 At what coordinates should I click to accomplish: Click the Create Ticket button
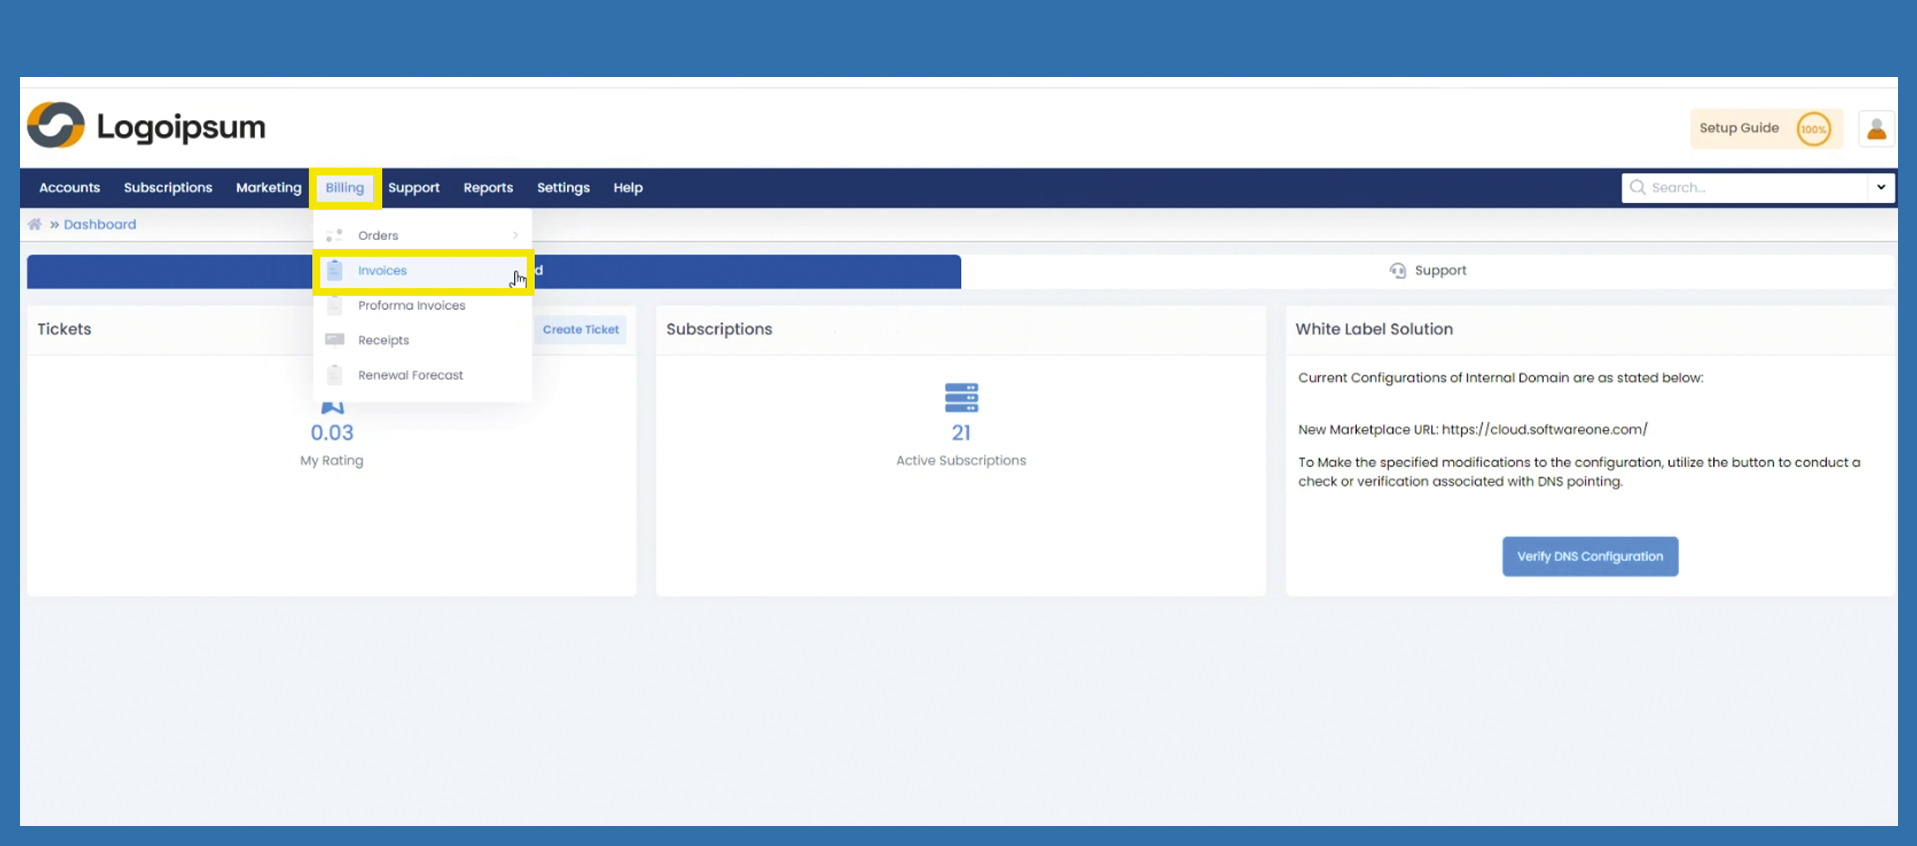(x=580, y=330)
